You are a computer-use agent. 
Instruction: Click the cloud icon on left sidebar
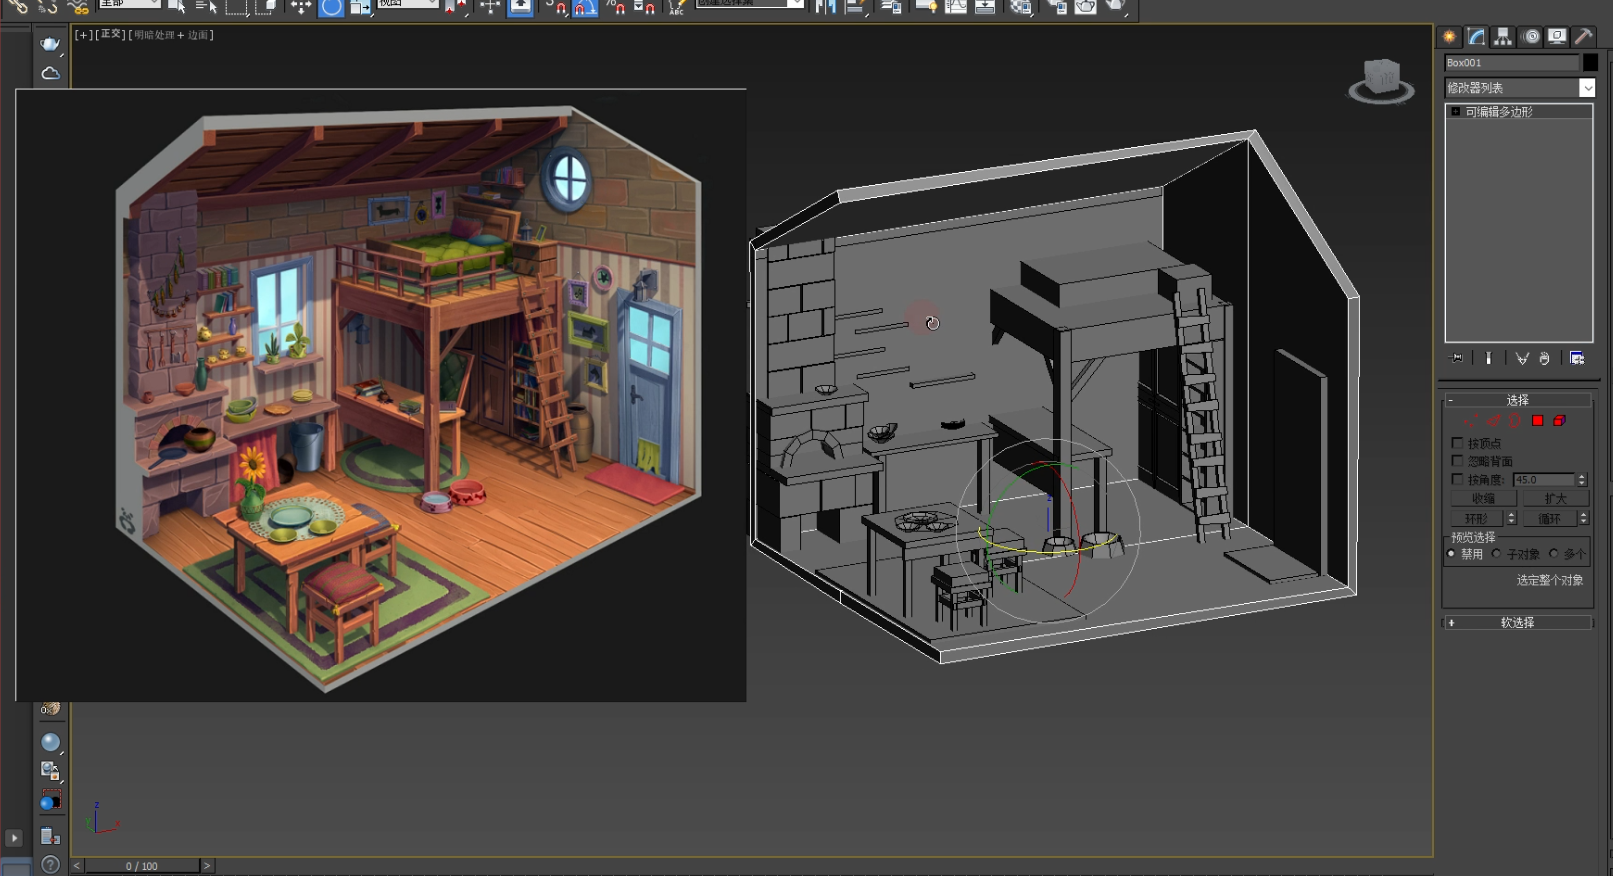pyautogui.click(x=50, y=73)
